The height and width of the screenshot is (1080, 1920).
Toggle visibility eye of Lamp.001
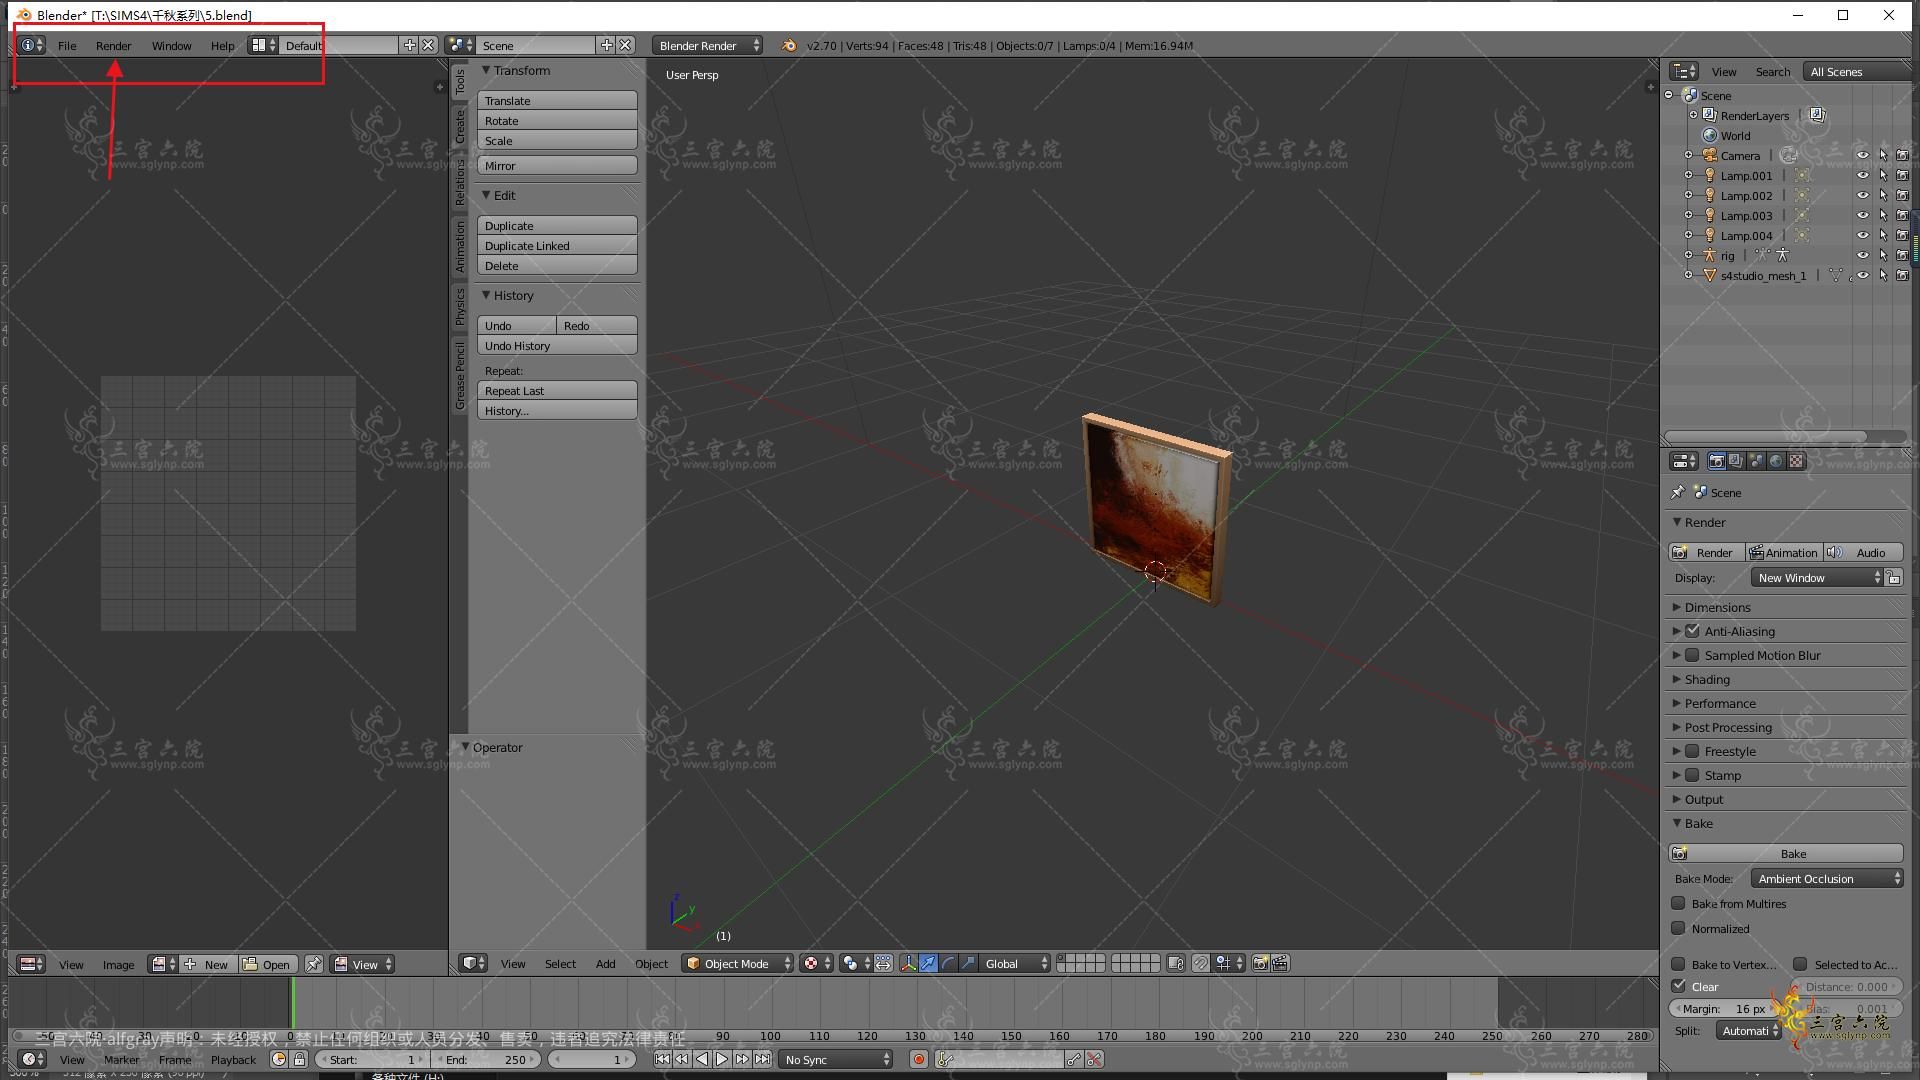pos(1862,176)
